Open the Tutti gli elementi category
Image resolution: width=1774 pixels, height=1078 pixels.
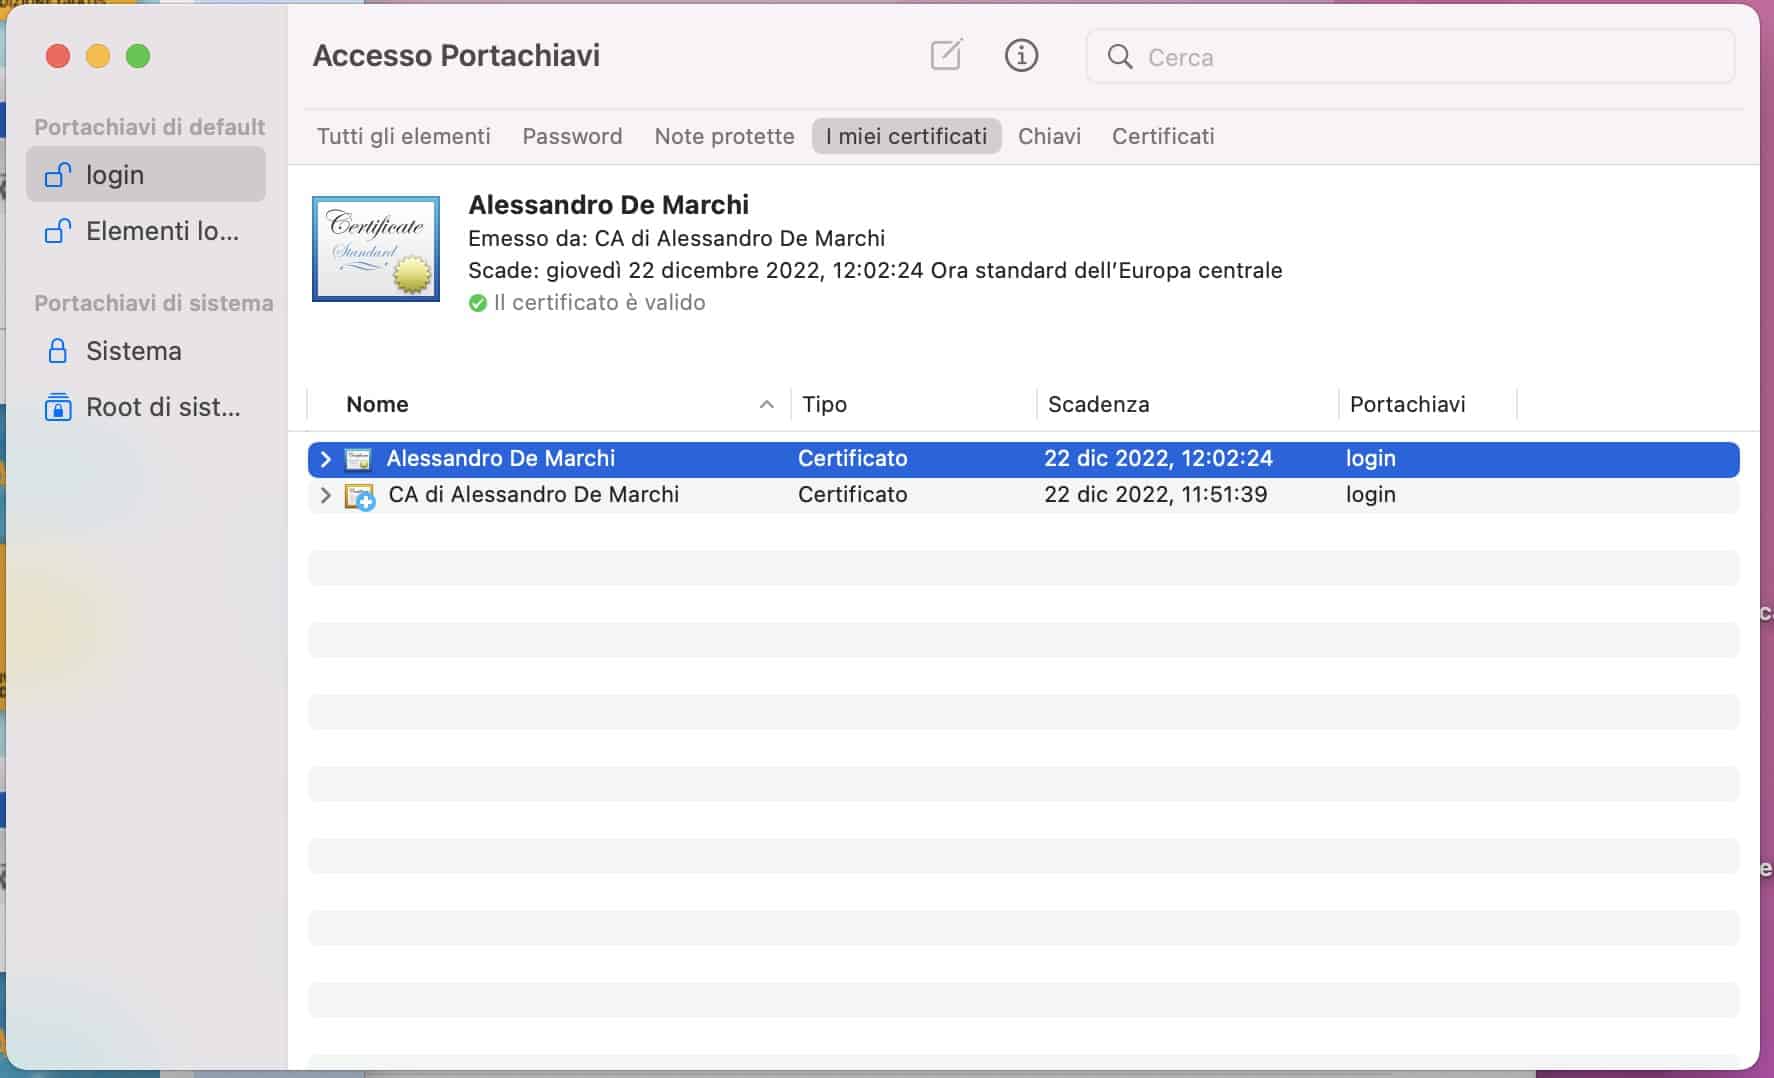click(x=402, y=136)
